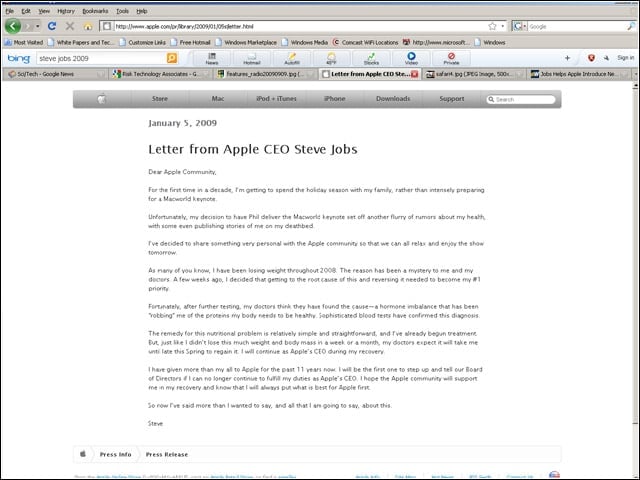
Task: Click the AutoFill toolbar button
Action: (292, 58)
